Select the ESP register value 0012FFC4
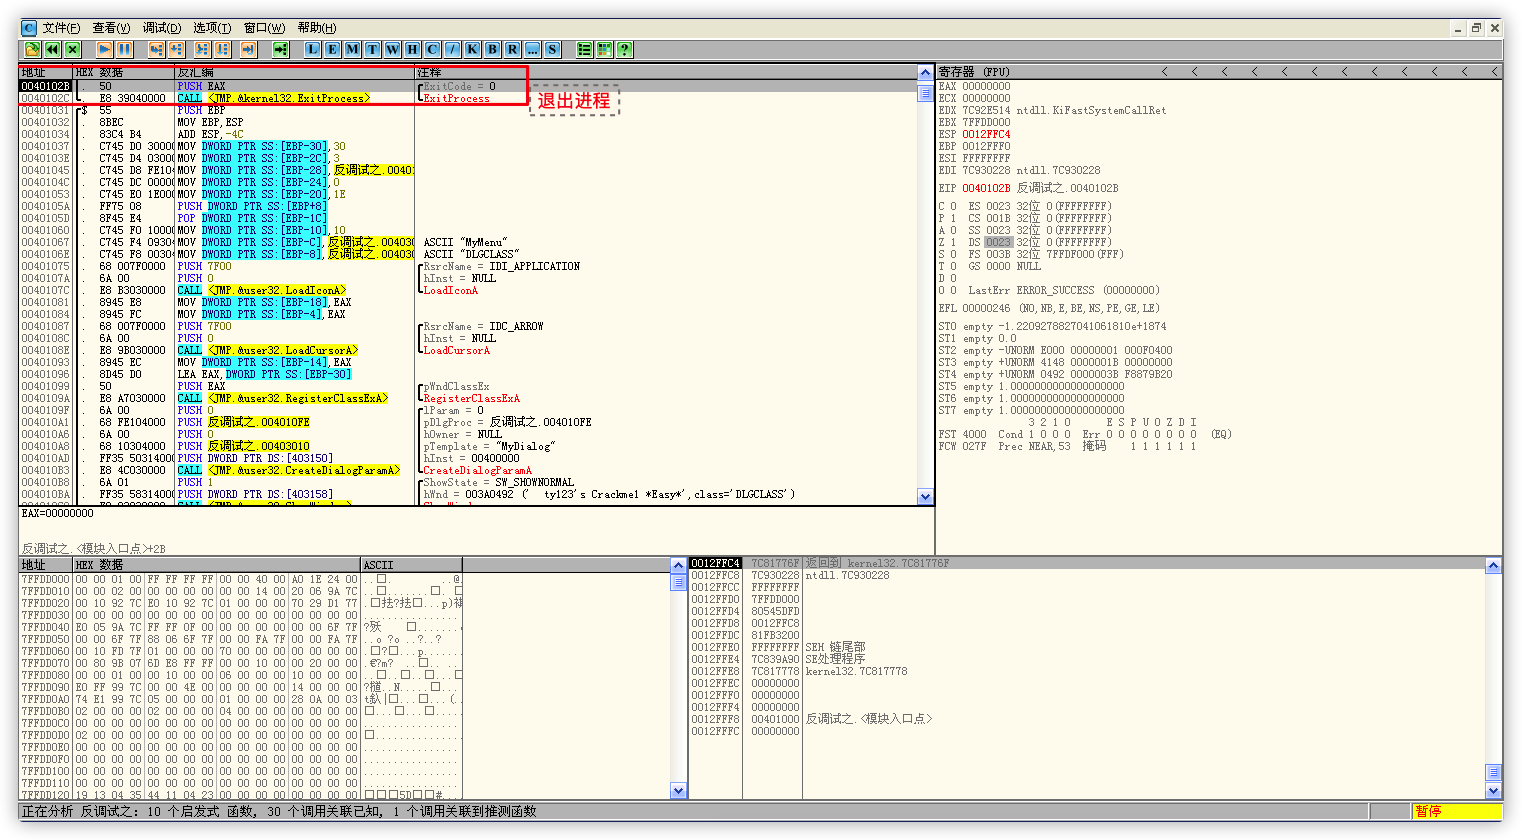 [986, 134]
